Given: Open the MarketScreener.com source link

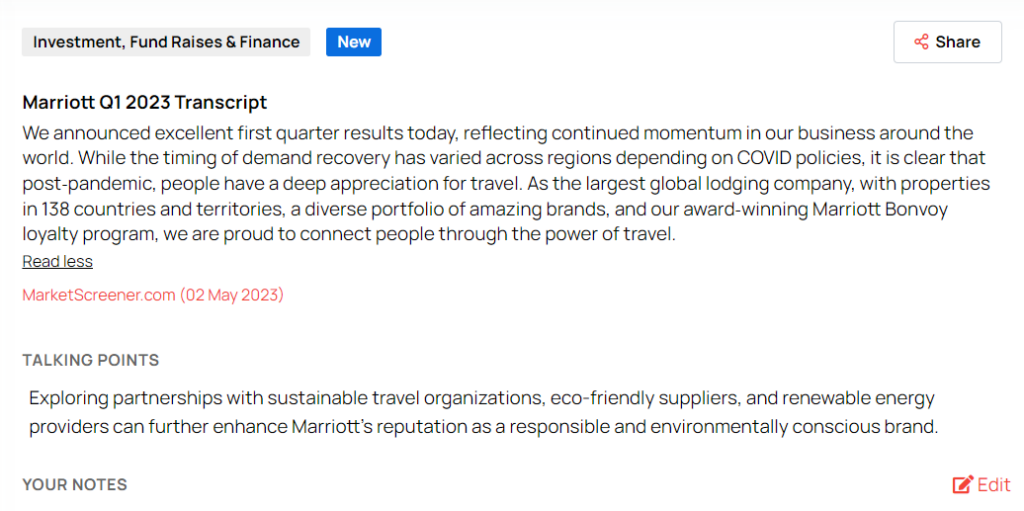Looking at the screenshot, I should pyautogui.click(x=99, y=295).
